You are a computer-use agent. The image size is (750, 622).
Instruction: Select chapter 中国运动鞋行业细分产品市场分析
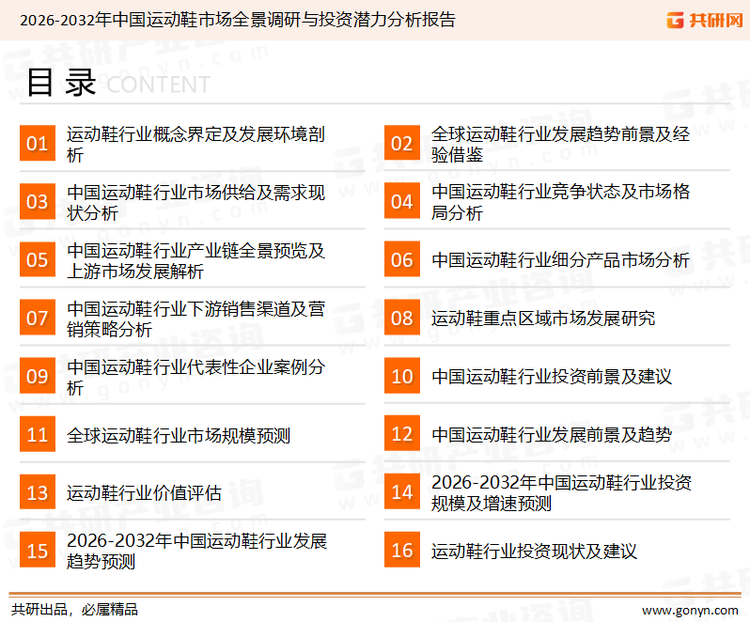pos(560,260)
